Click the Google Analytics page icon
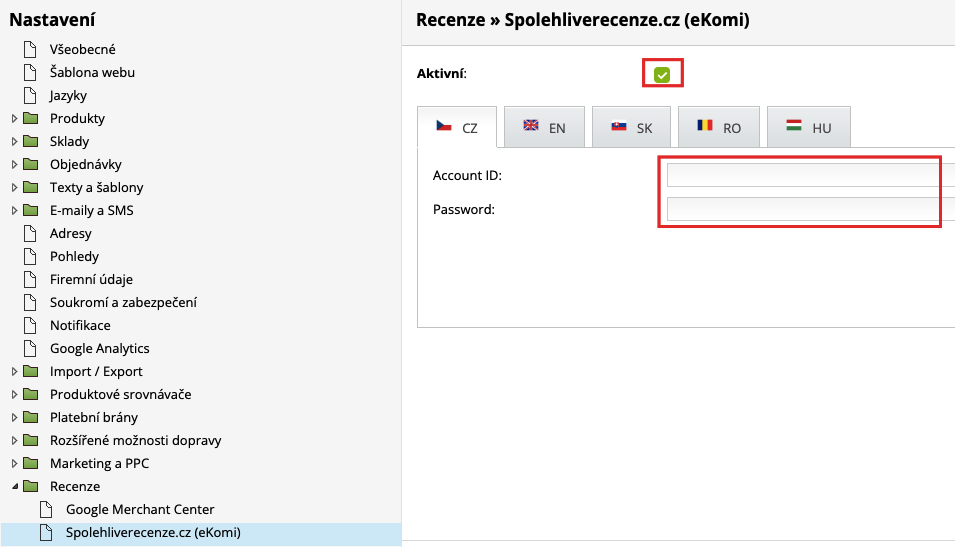955x547 pixels. click(30, 348)
